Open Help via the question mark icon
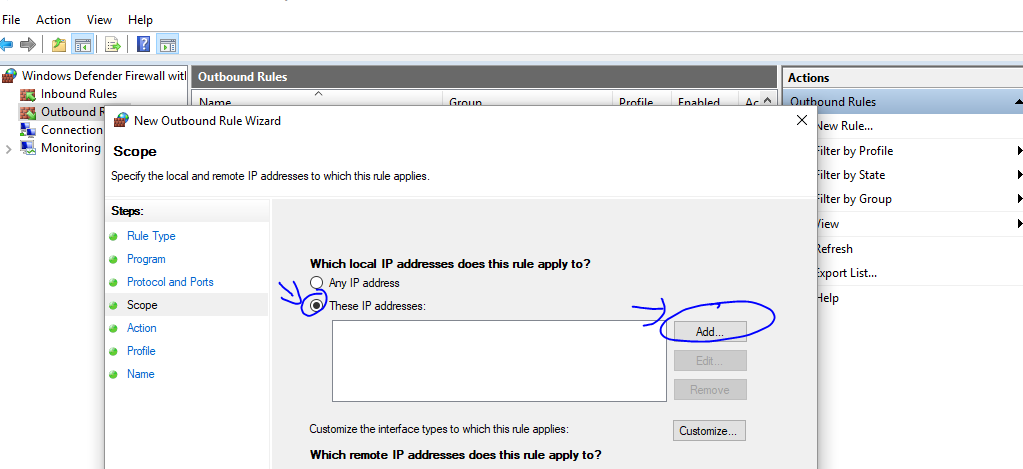1023x469 pixels. 144,44
